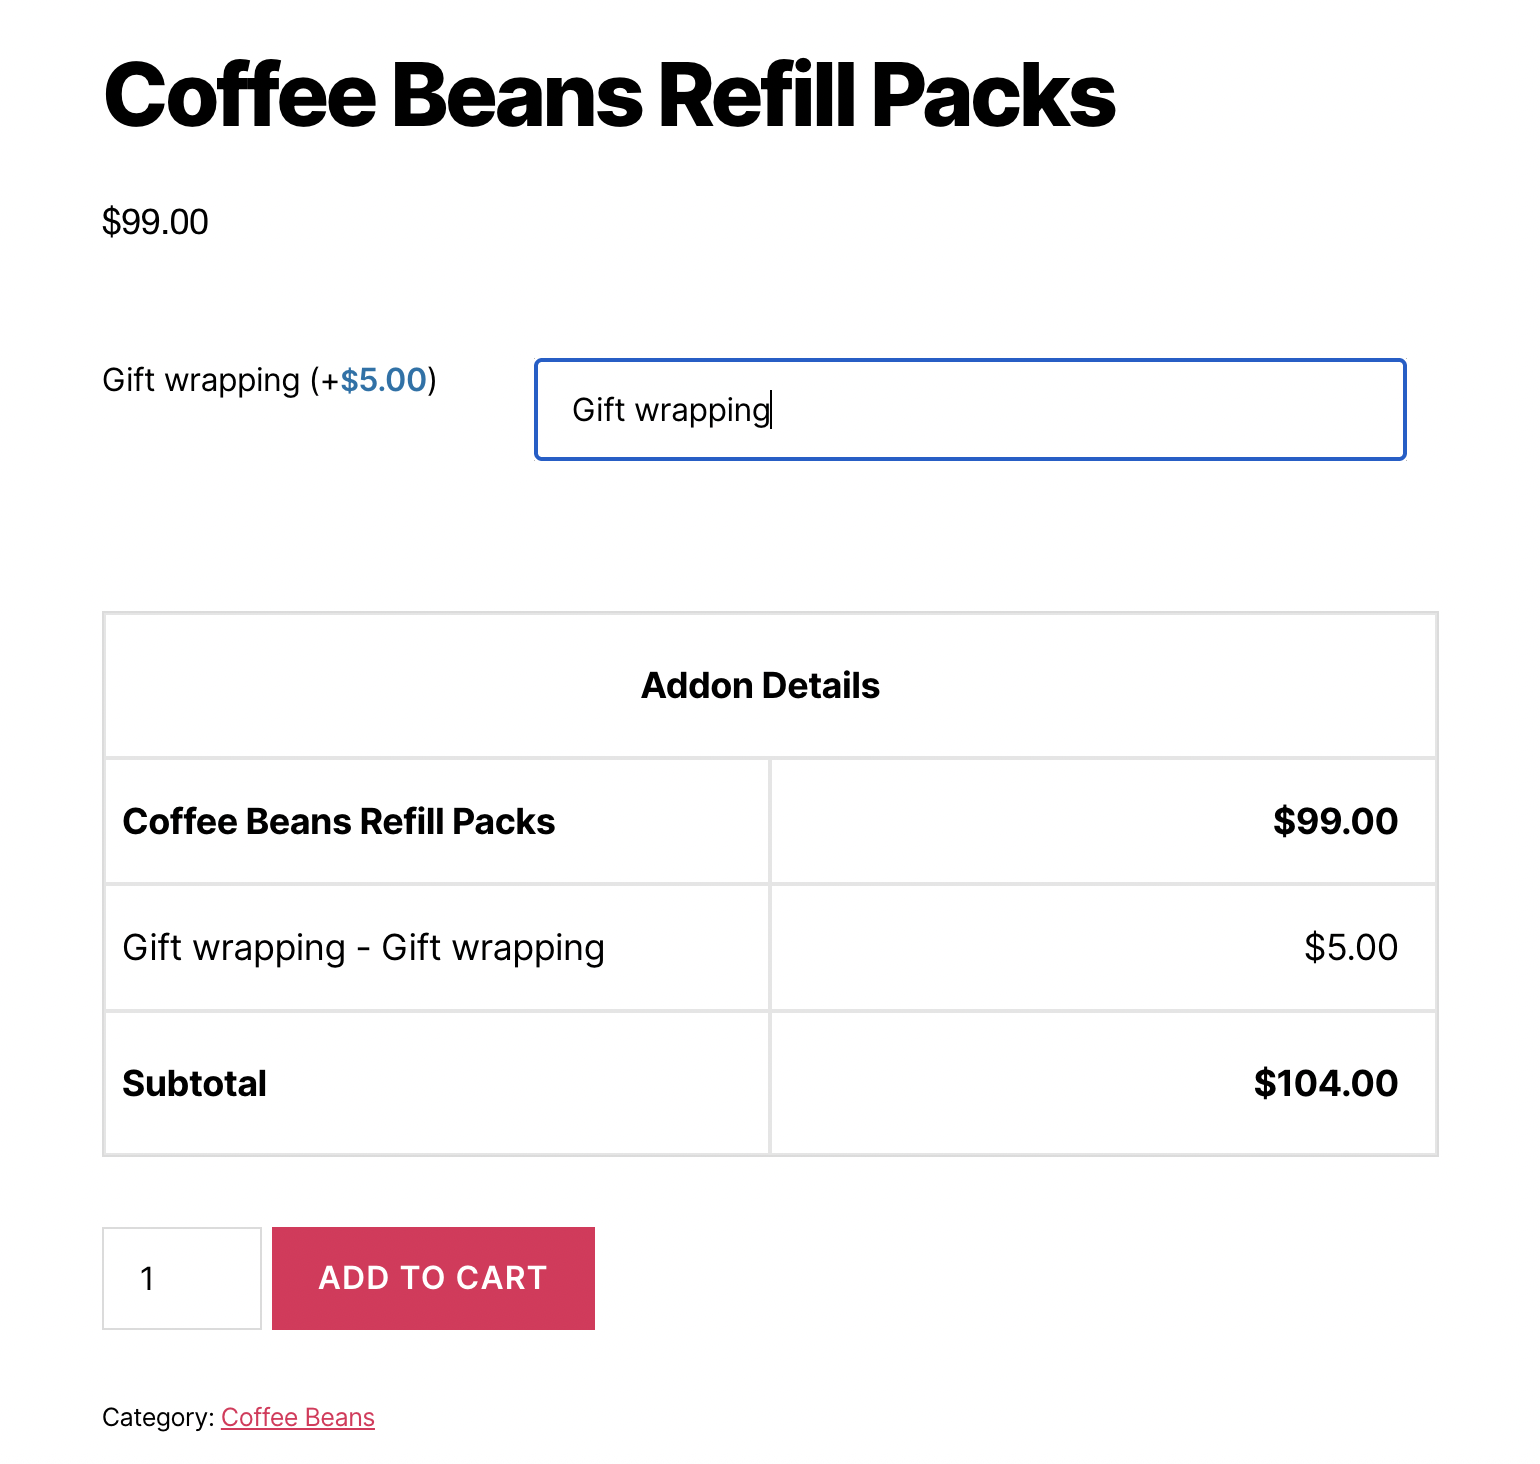This screenshot has width=1540, height=1464.
Task: Click the 'Category:' label text
Action: 158,1417
